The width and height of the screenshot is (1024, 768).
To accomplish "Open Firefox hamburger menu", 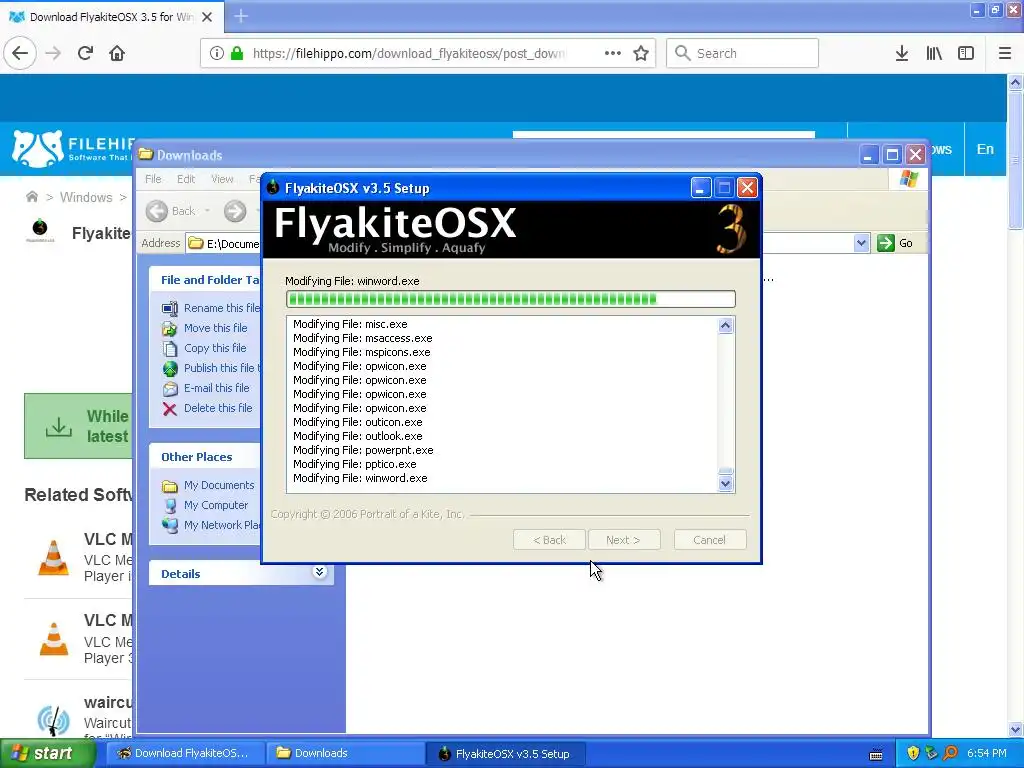I will (1005, 53).
